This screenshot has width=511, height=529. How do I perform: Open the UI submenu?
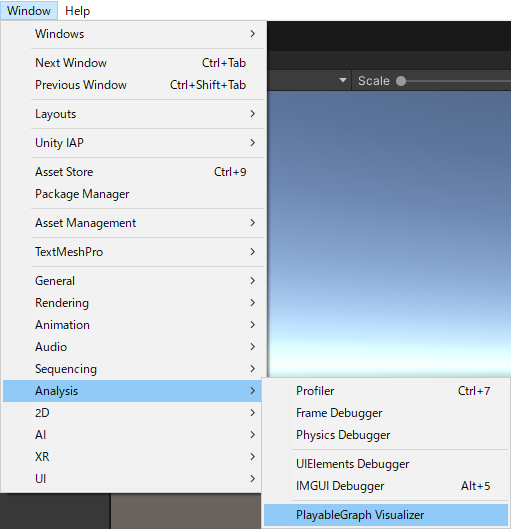tap(132, 478)
